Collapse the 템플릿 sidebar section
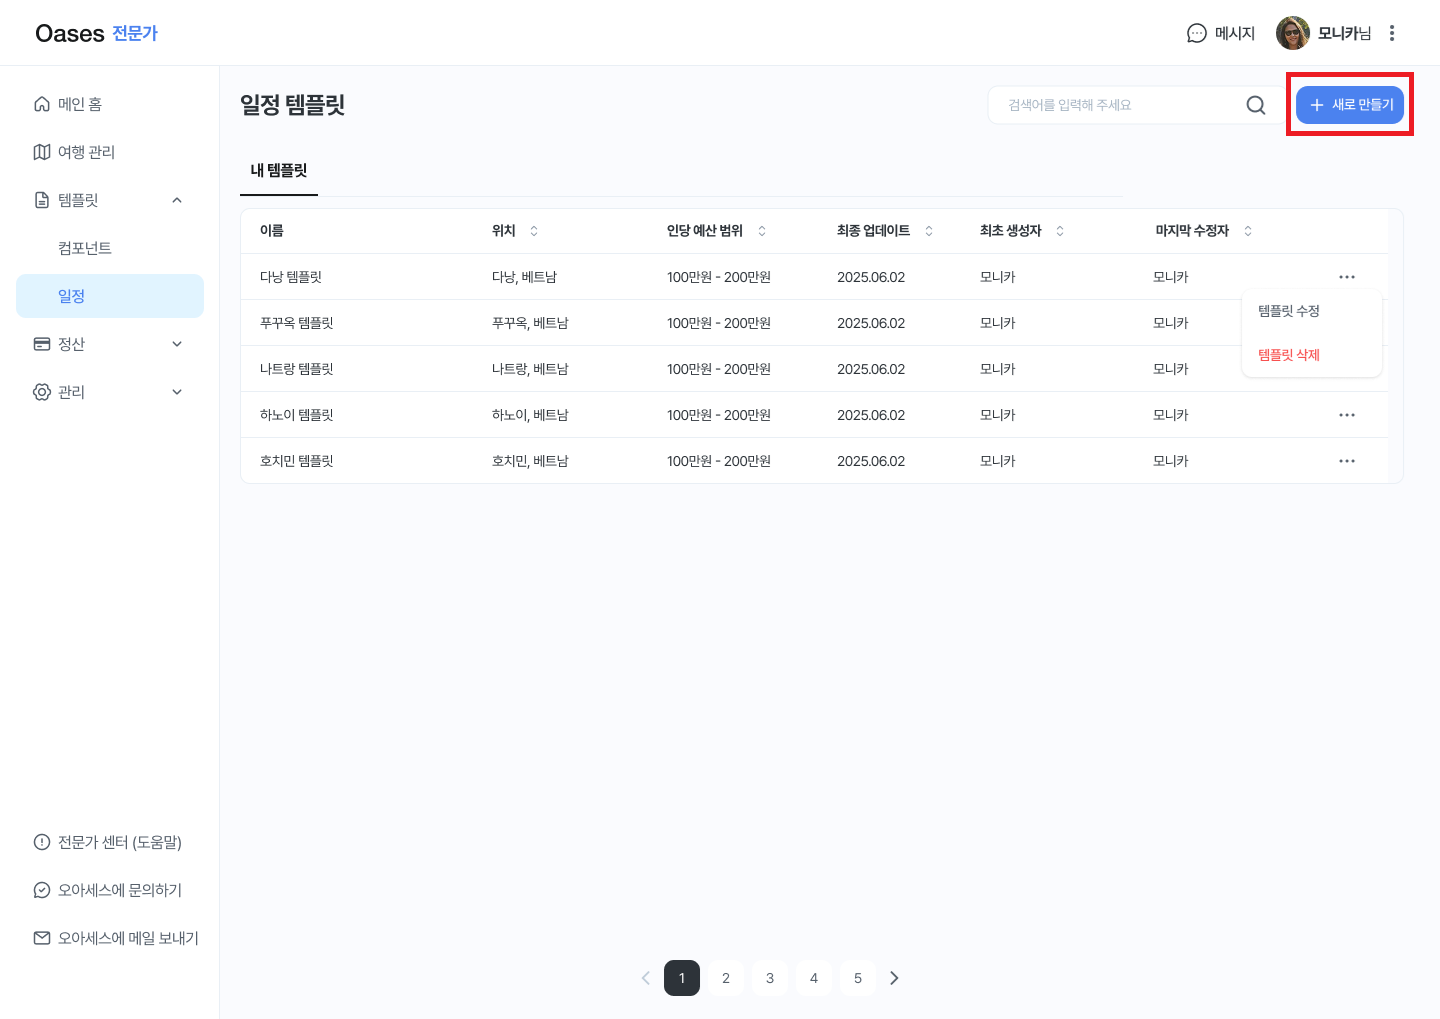This screenshot has width=1440, height=1019. [x=177, y=200]
